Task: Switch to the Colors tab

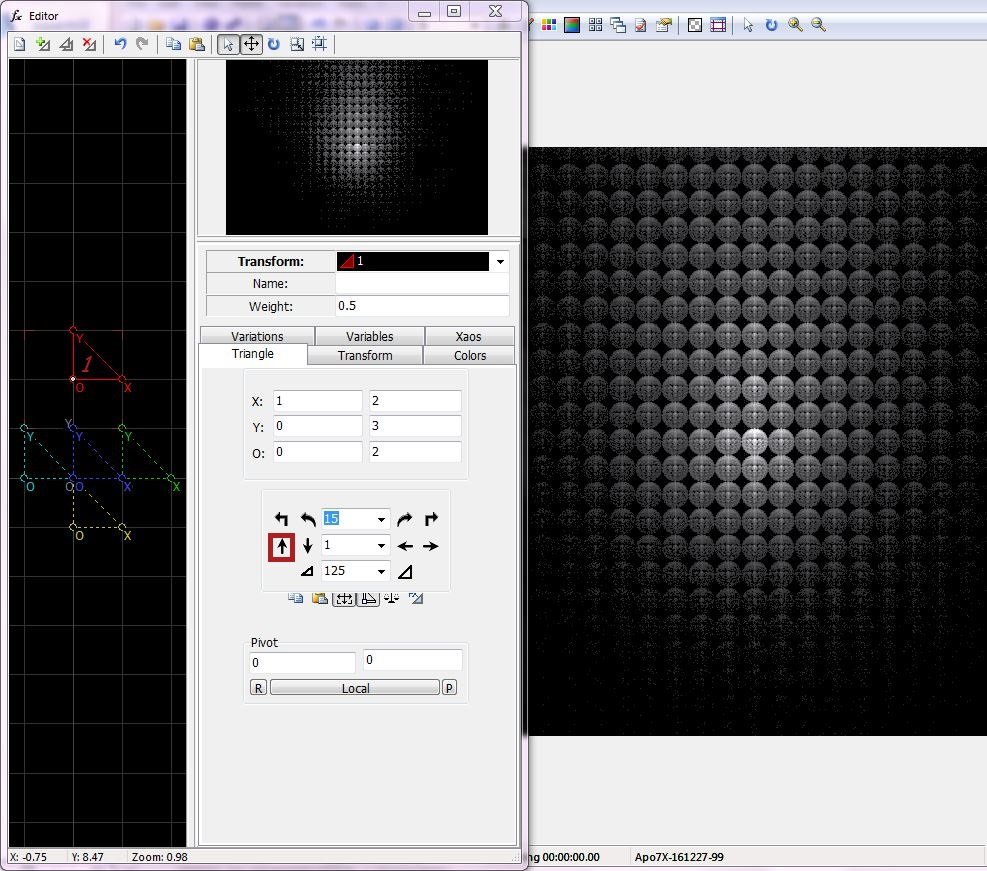Action: [x=470, y=355]
